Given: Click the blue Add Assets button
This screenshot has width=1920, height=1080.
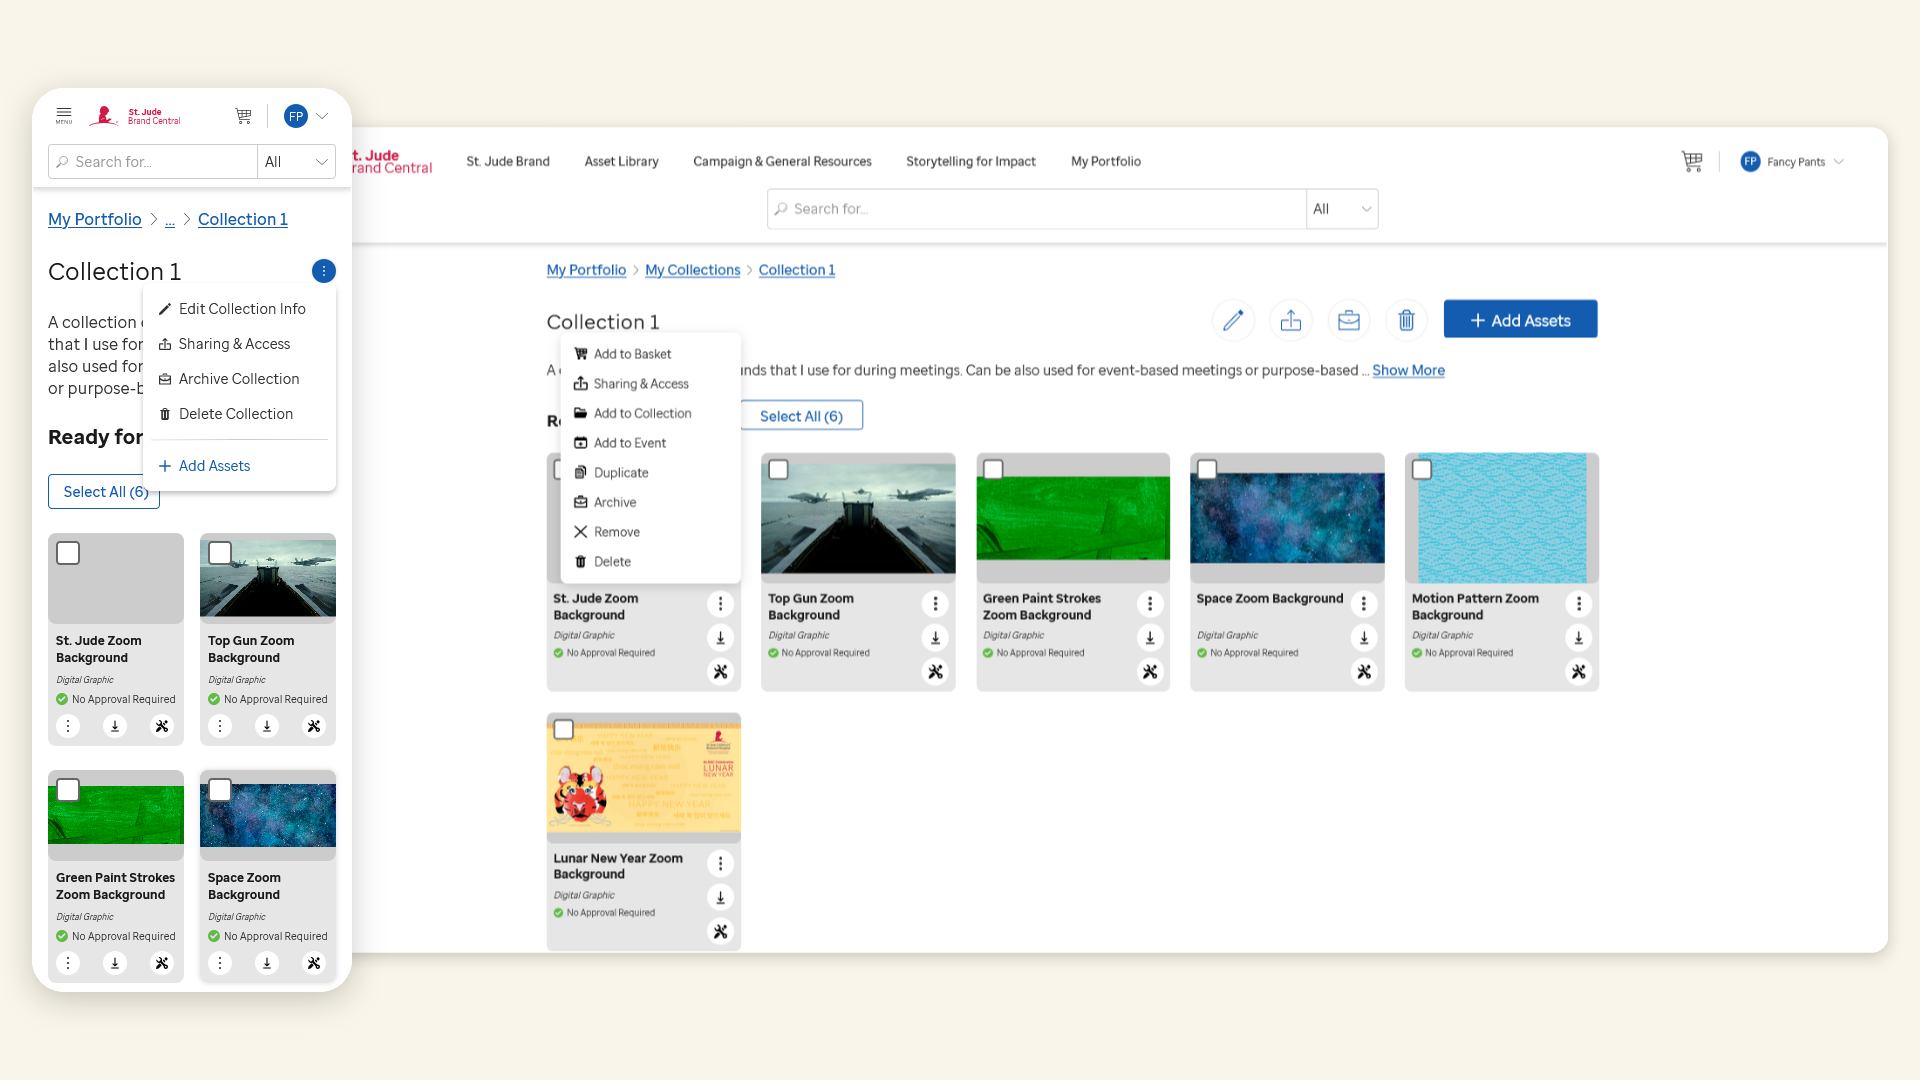Looking at the screenshot, I should click(1520, 320).
